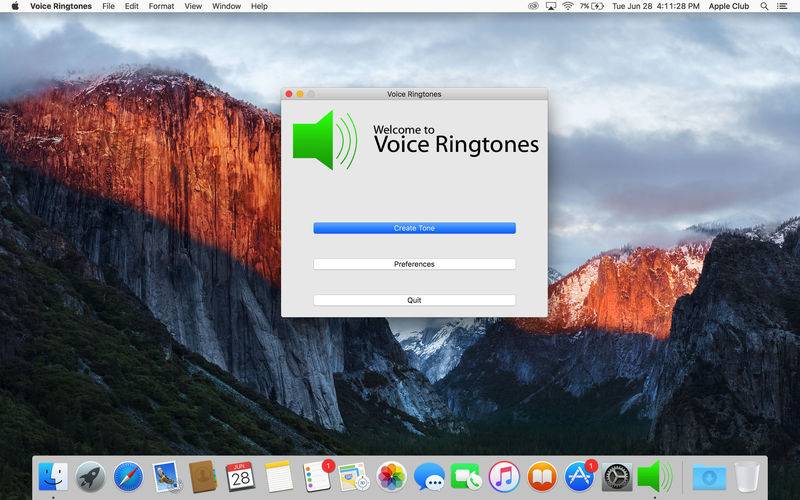Open iBooks from the Dock
This screenshot has width=800, height=500.
tap(542, 477)
